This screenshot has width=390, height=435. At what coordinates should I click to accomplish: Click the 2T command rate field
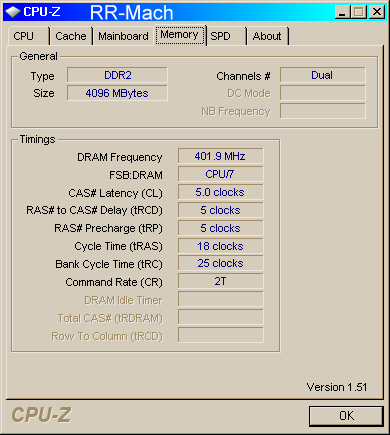coord(220,281)
